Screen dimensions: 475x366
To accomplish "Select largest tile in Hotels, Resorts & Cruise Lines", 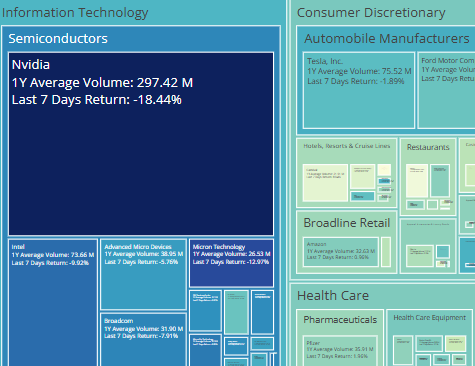I will click(x=325, y=182).
